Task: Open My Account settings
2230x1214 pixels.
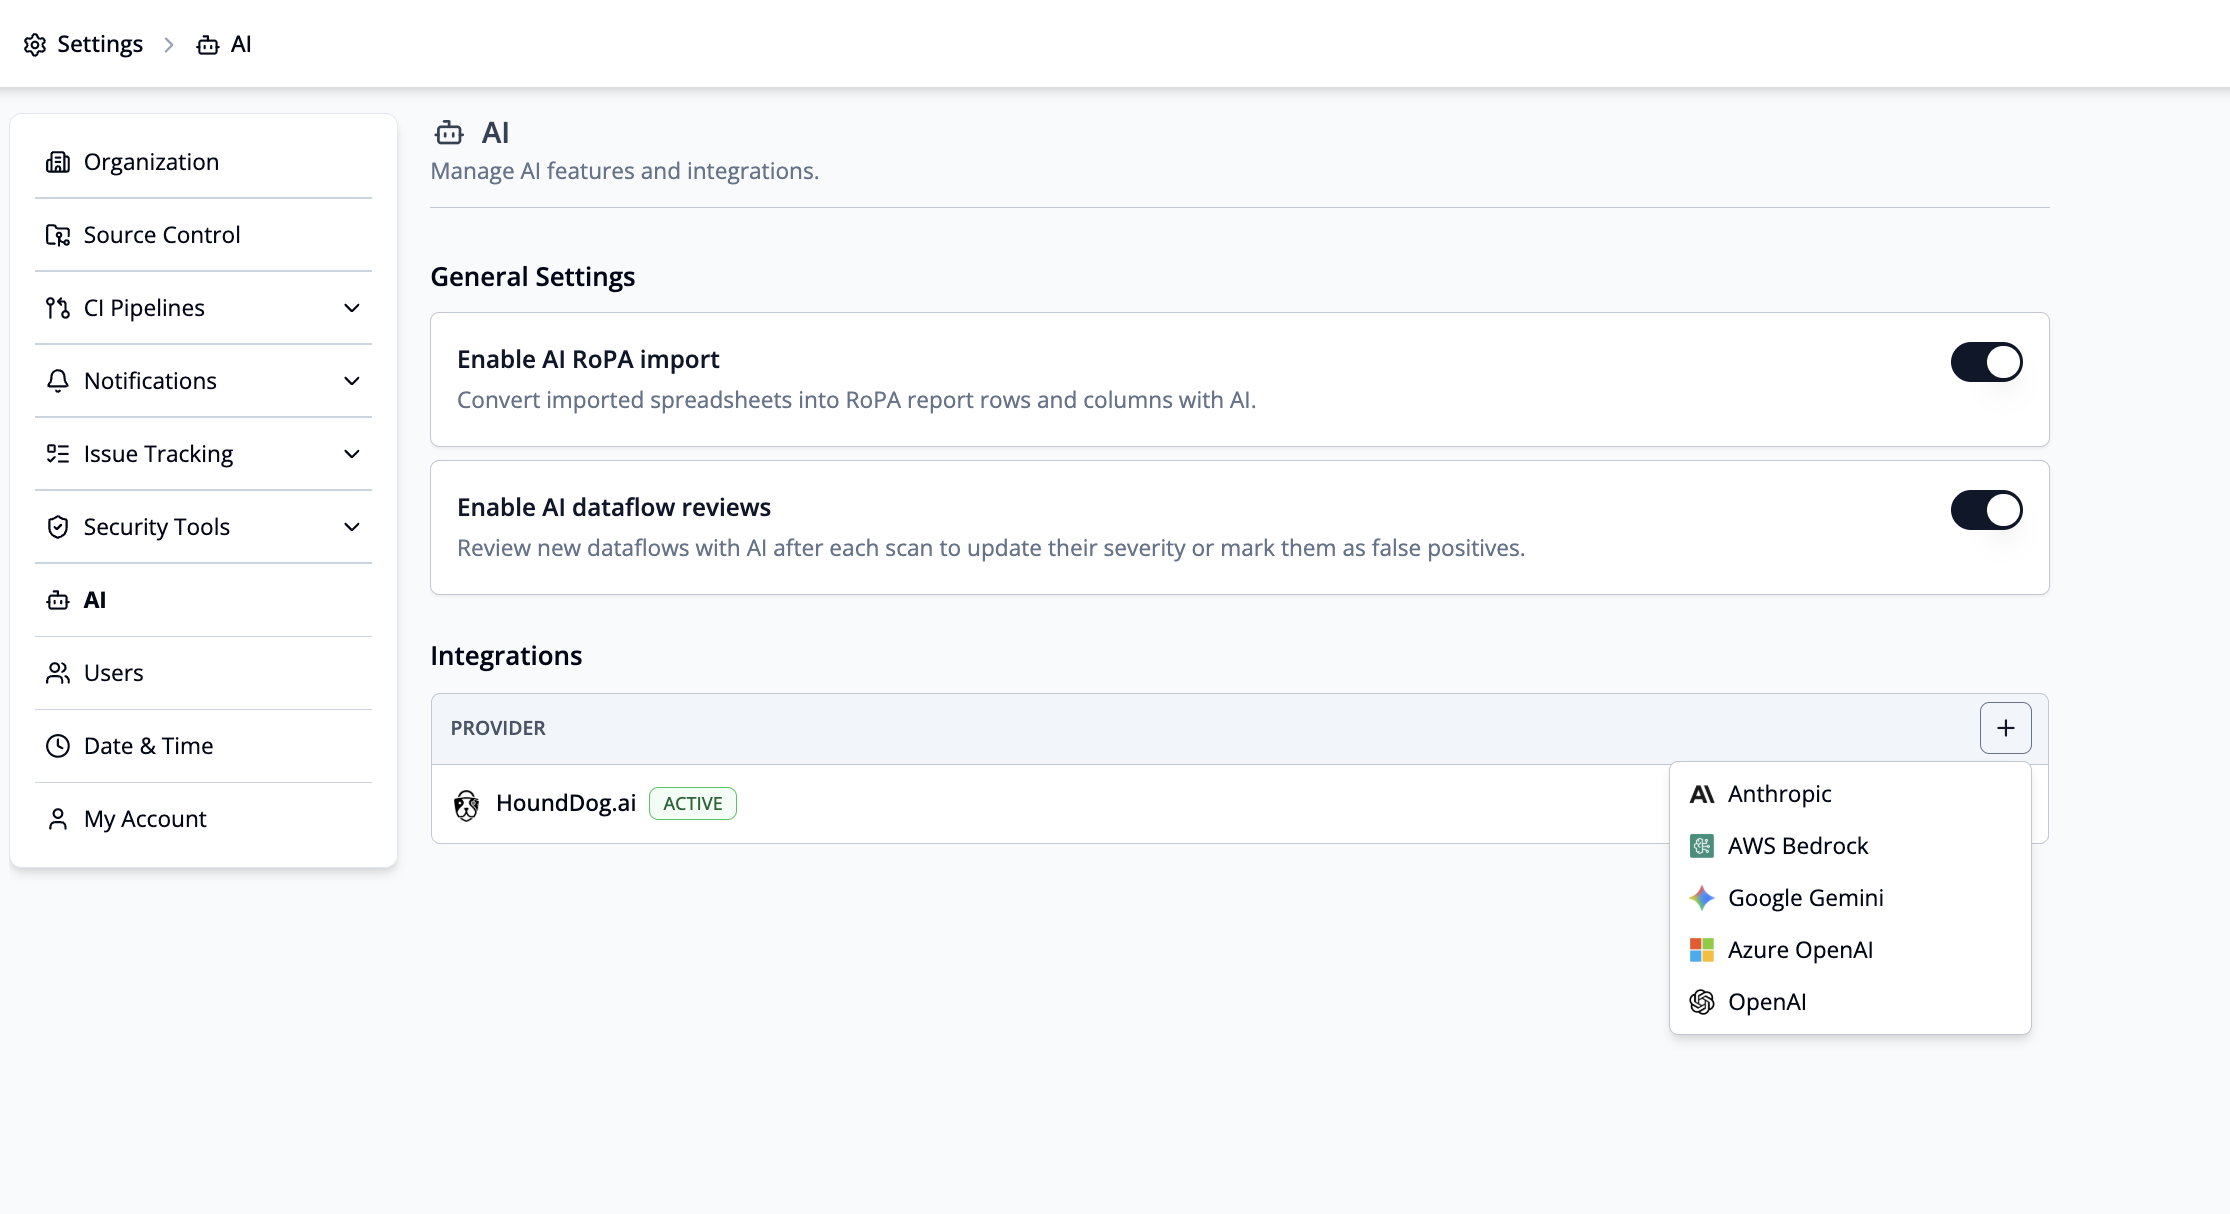Action: (x=204, y=819)
